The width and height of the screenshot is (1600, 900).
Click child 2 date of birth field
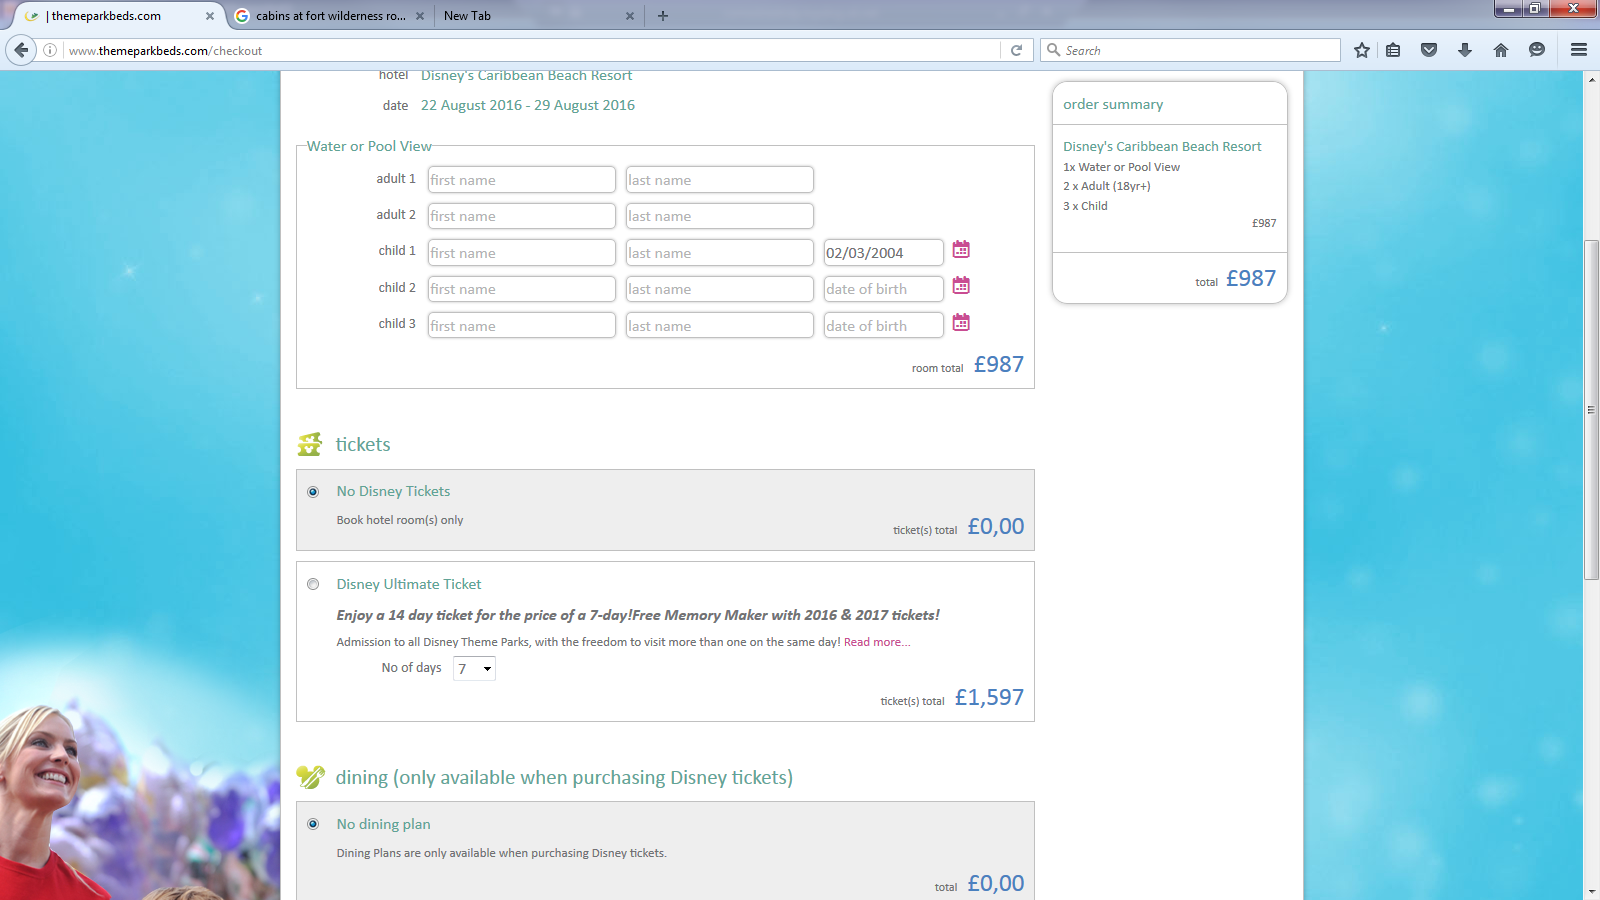[x=883, y=289]
